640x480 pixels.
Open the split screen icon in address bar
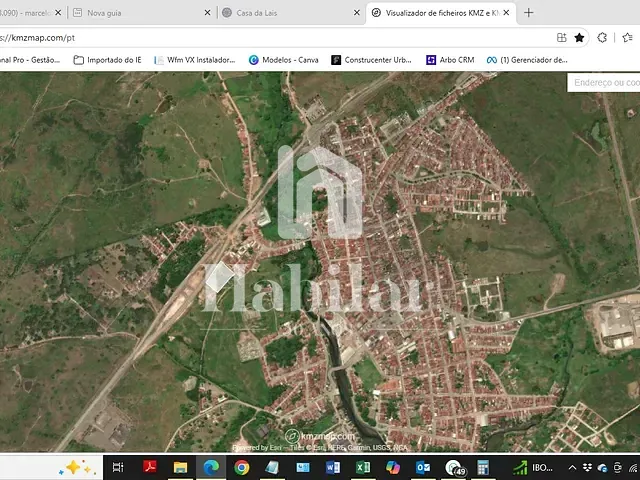[x=562, y=38]
